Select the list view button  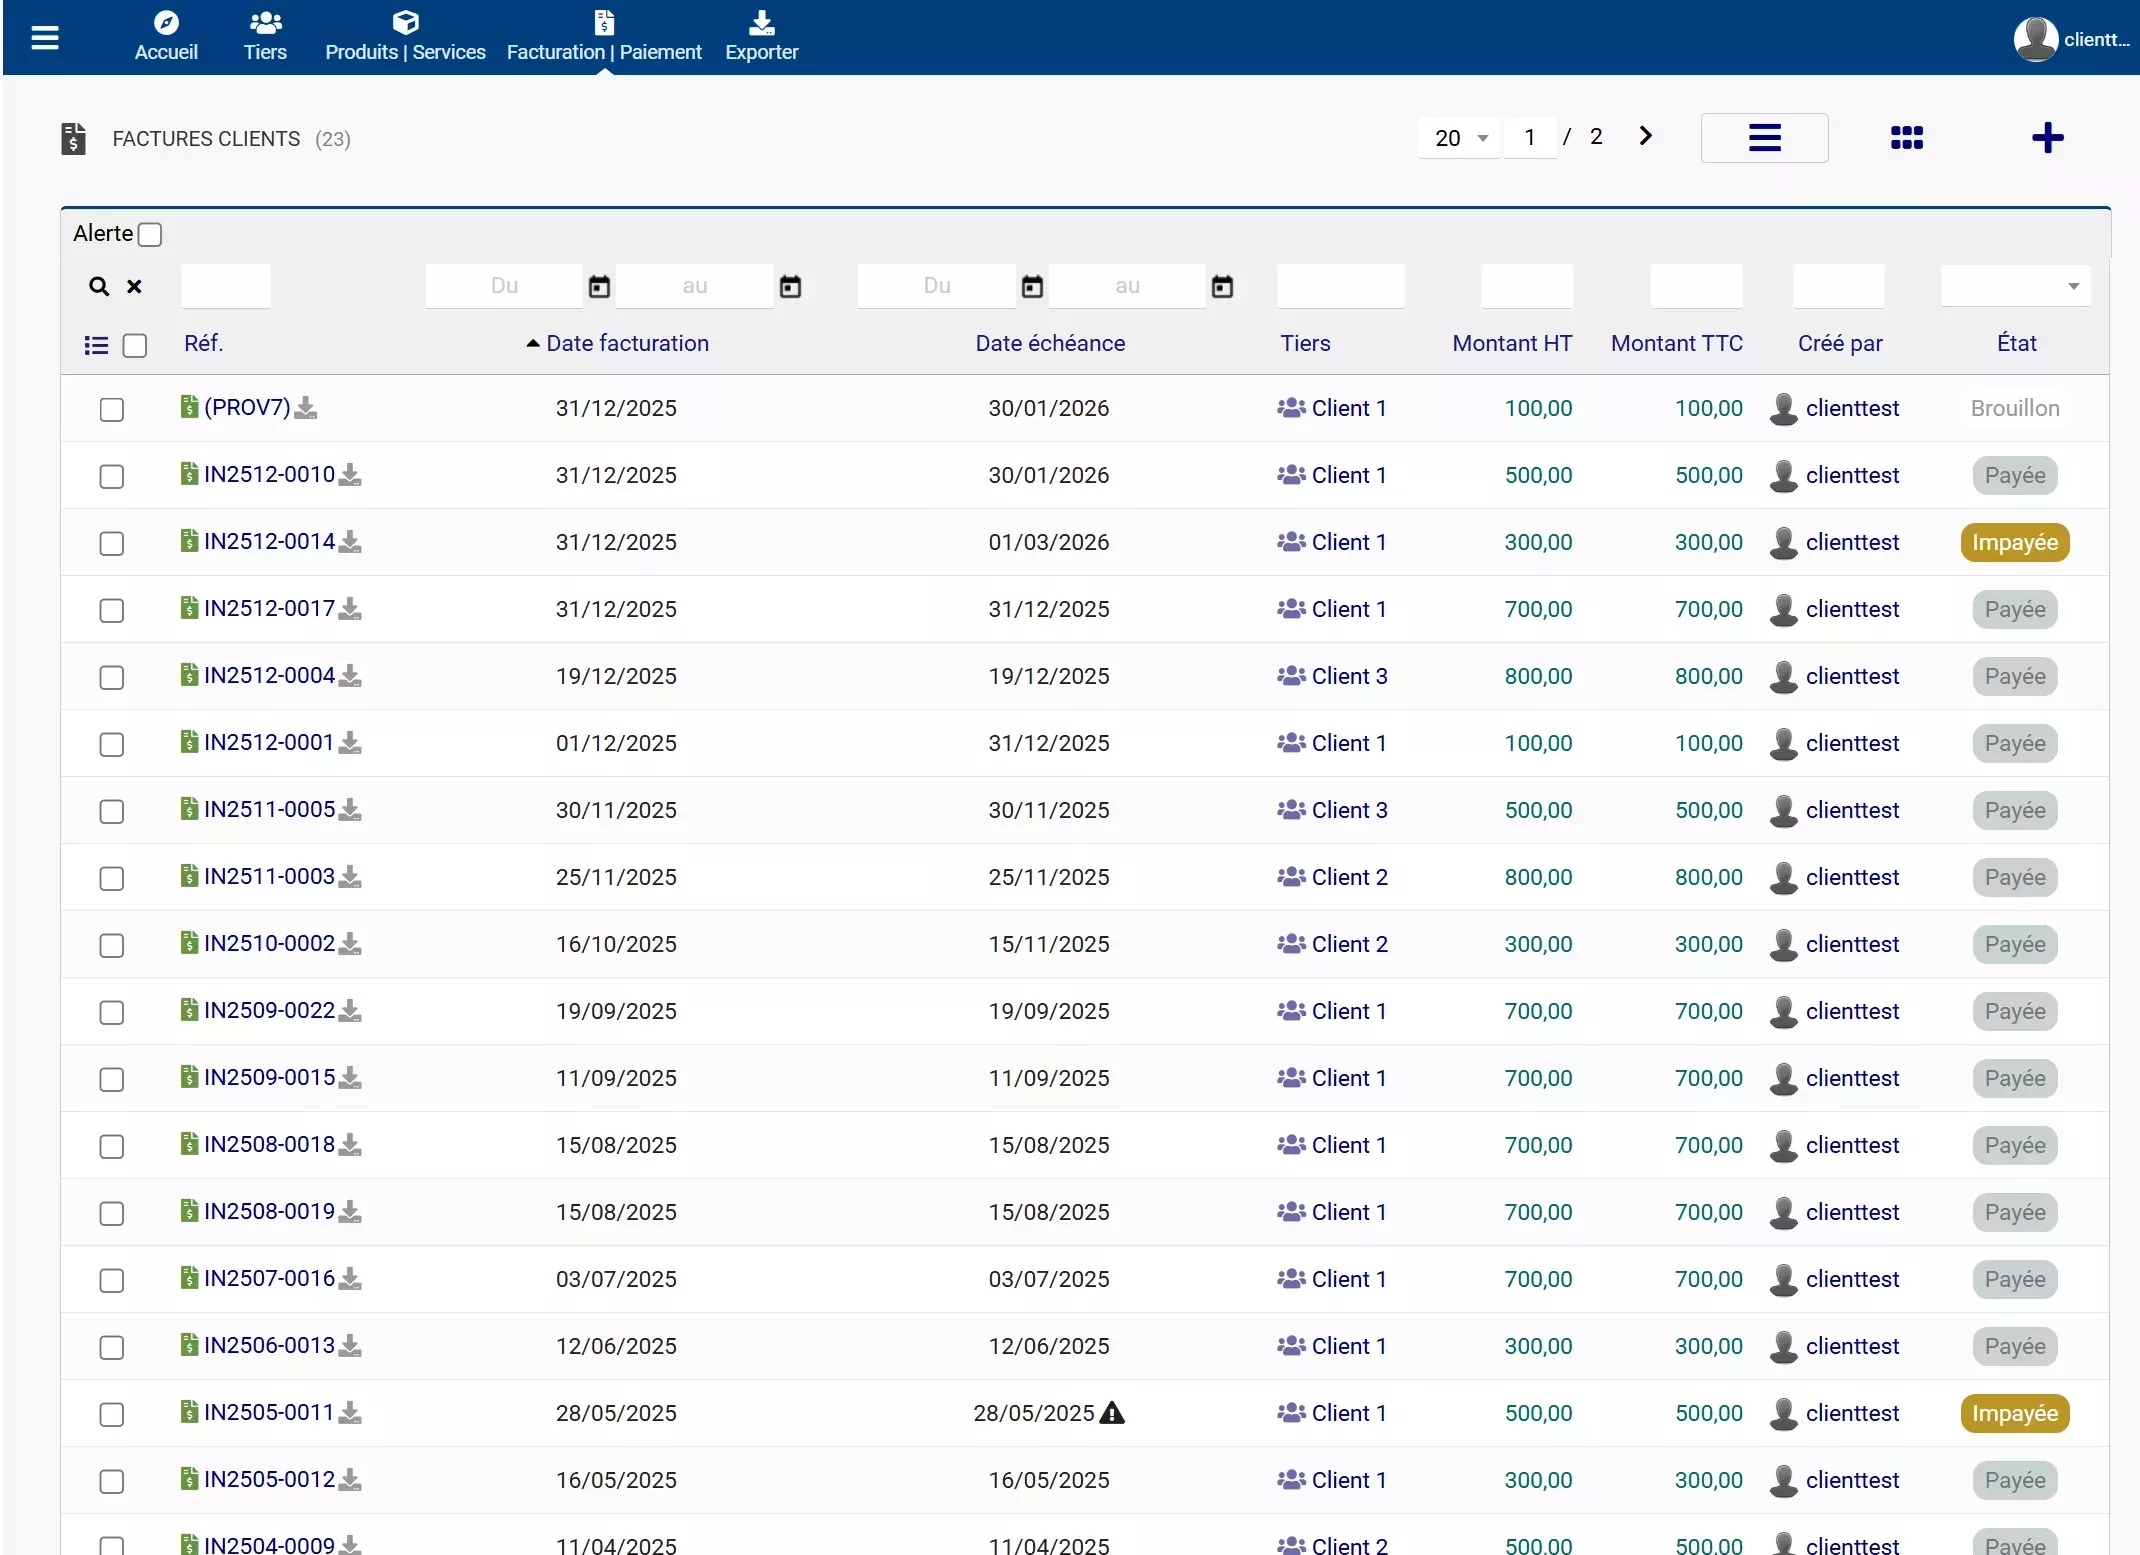tap(1764, 138)
